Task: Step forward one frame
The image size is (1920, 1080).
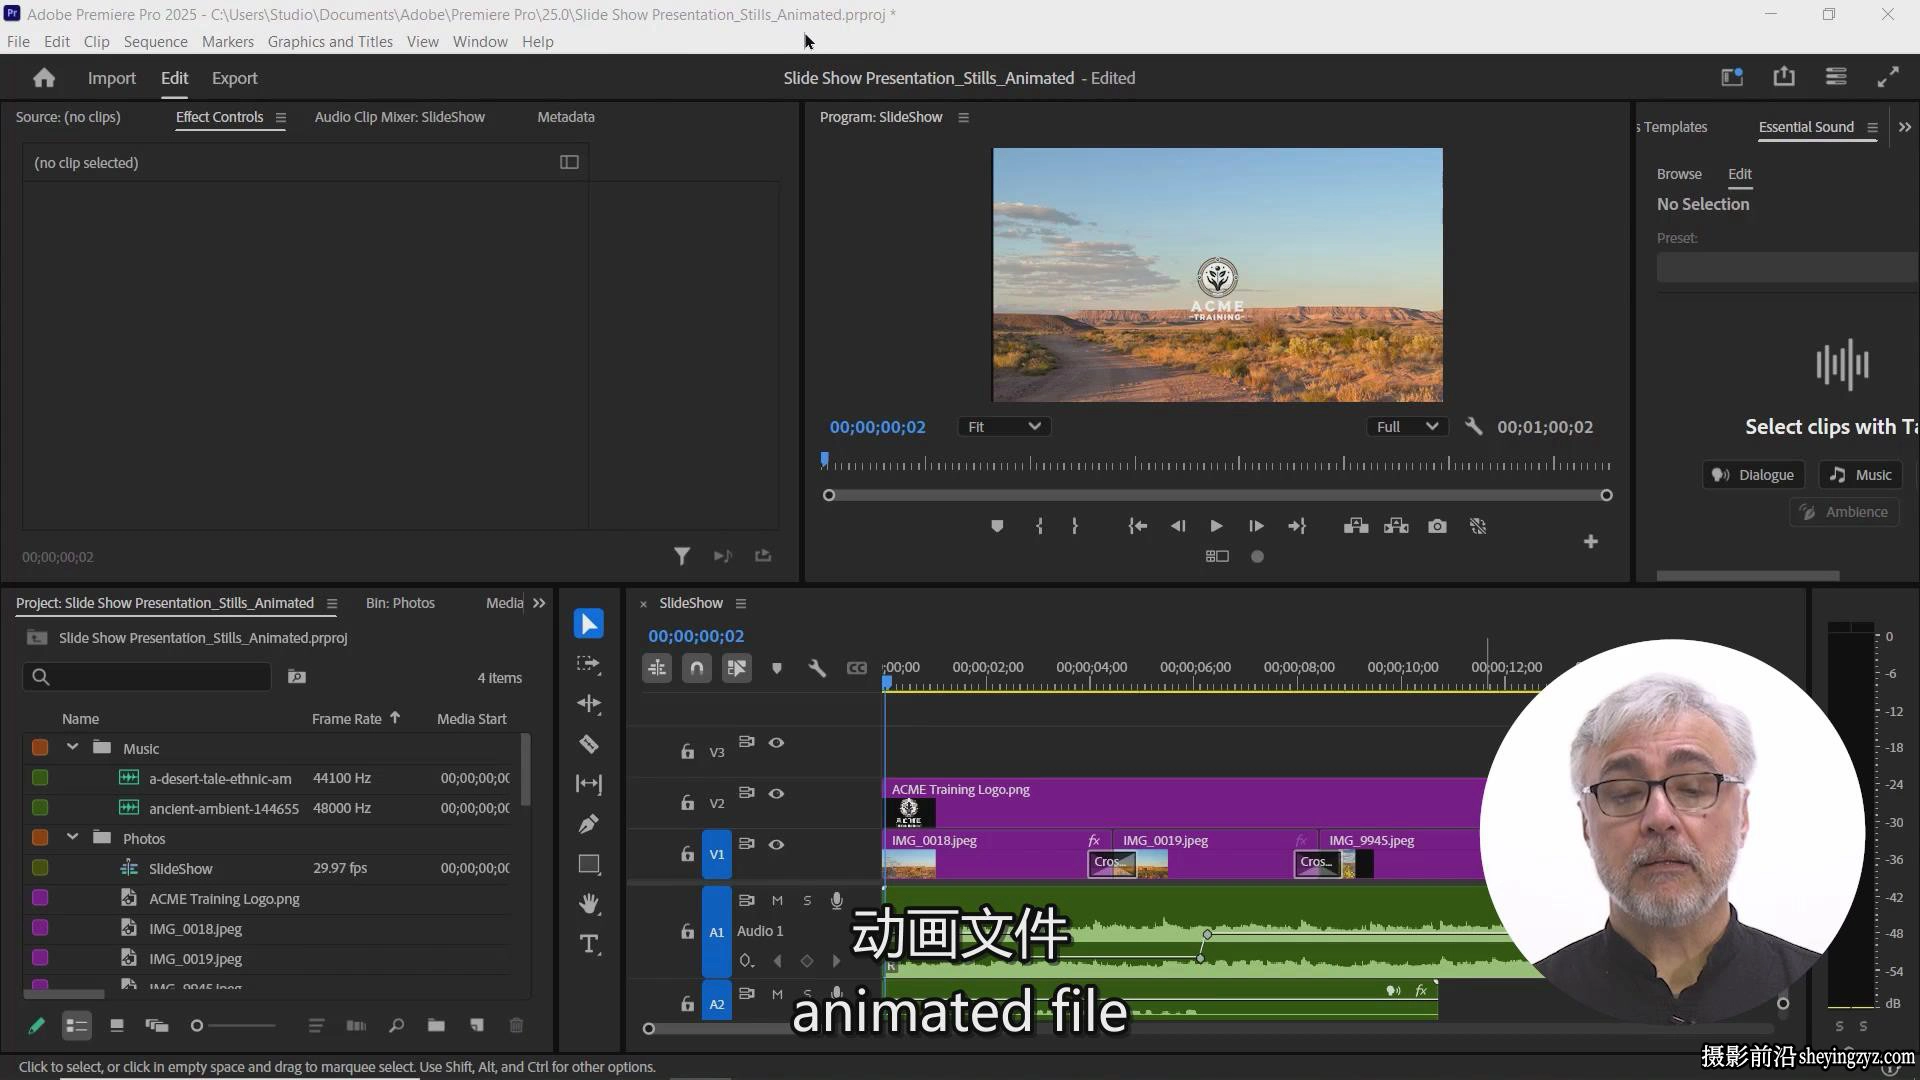Action: 1256,526
